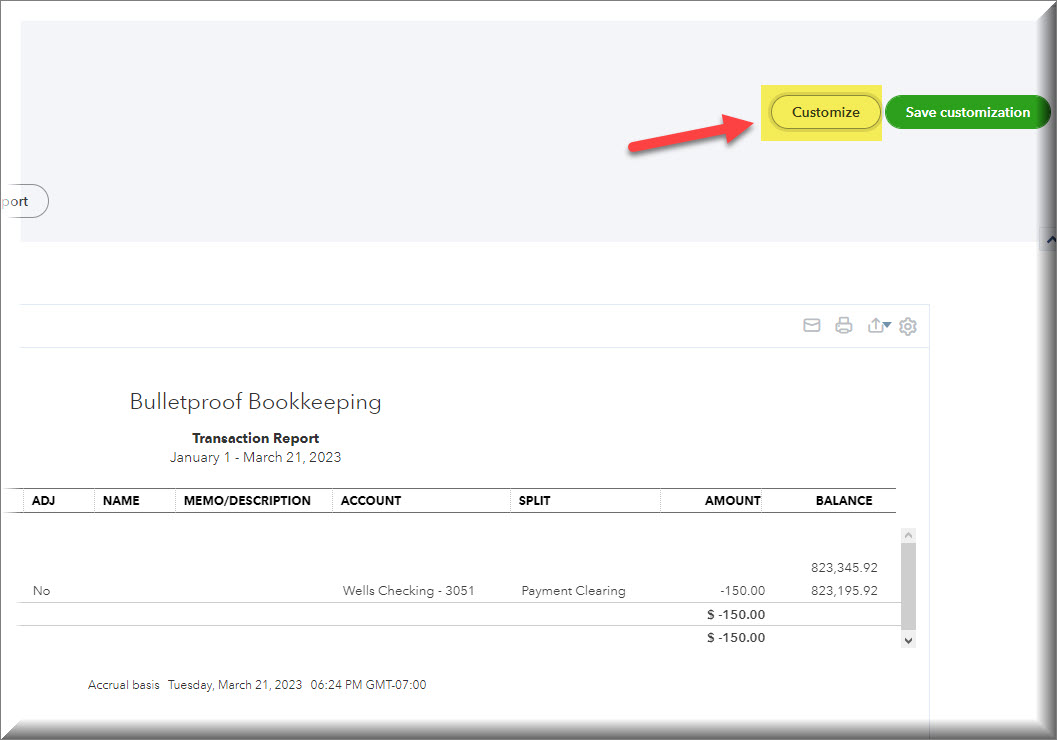The image size is (1057, 740).
Task: Click the BALANCE column header
Action: 844,501
